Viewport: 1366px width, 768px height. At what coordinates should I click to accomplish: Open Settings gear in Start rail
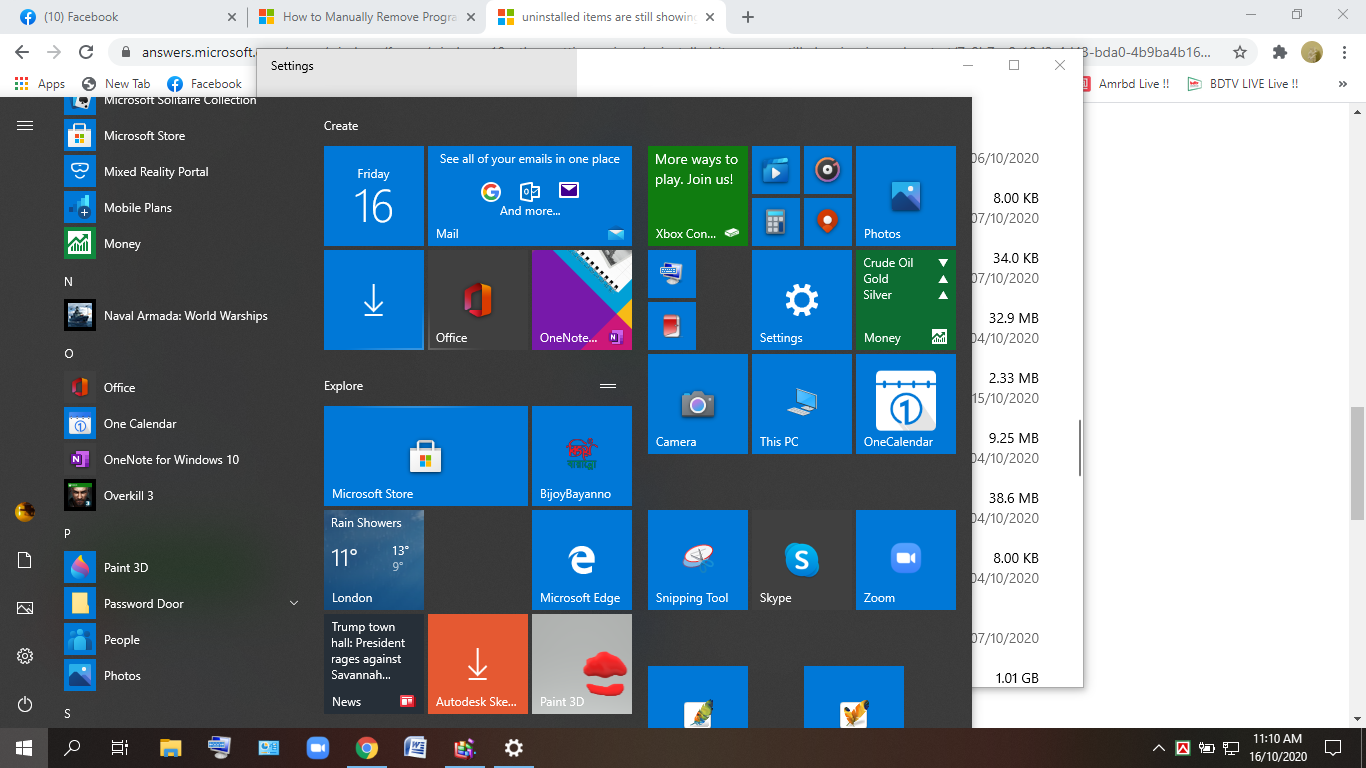25,656
